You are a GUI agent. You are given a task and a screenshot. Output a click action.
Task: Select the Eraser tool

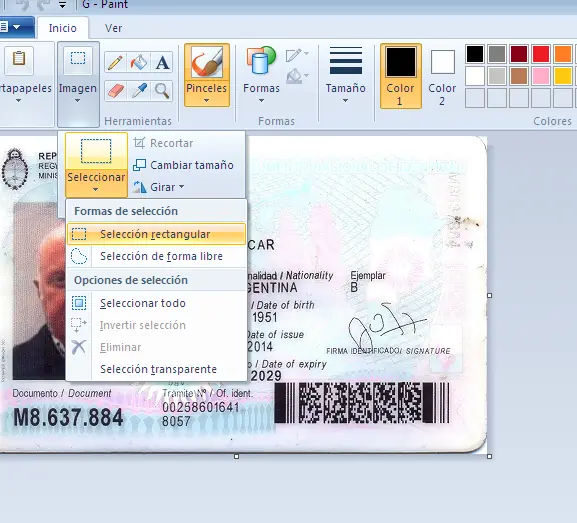[116, 91]
